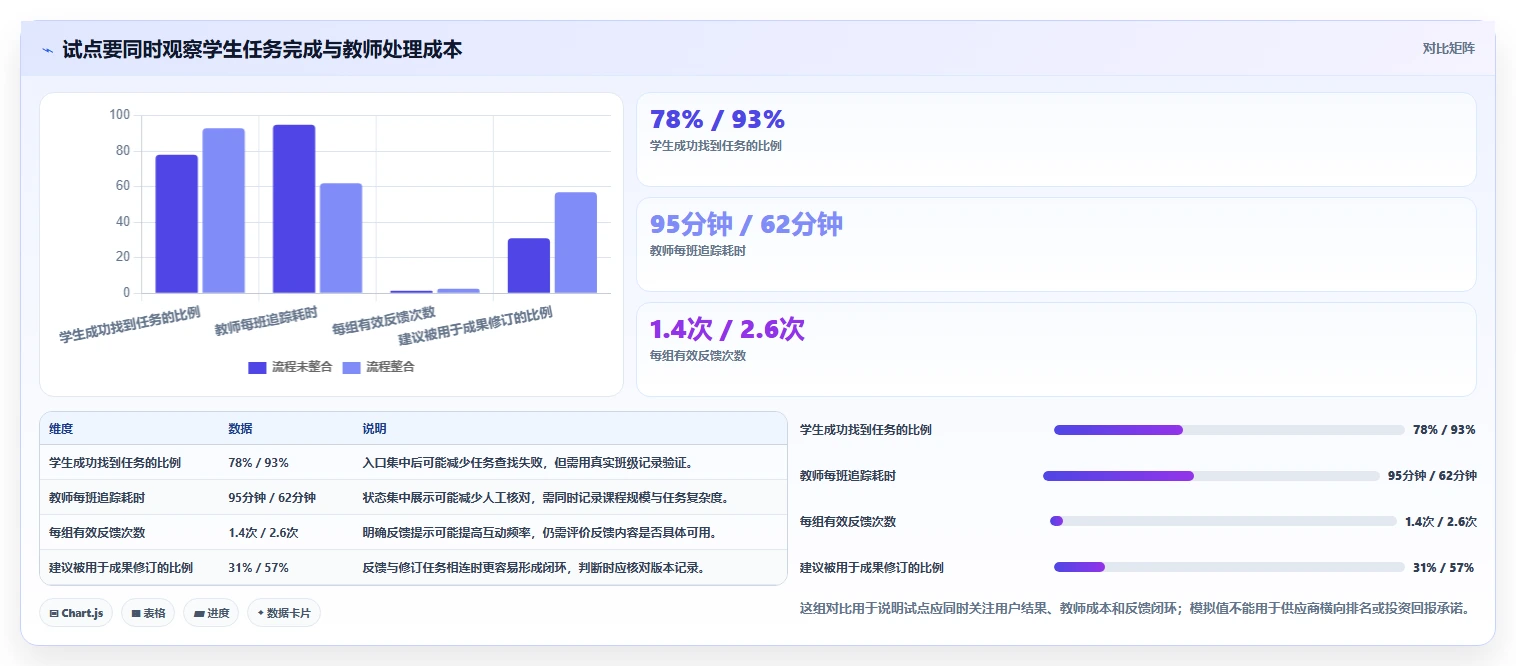Toggle the 流程未整合 legend color box

point(257,367)
